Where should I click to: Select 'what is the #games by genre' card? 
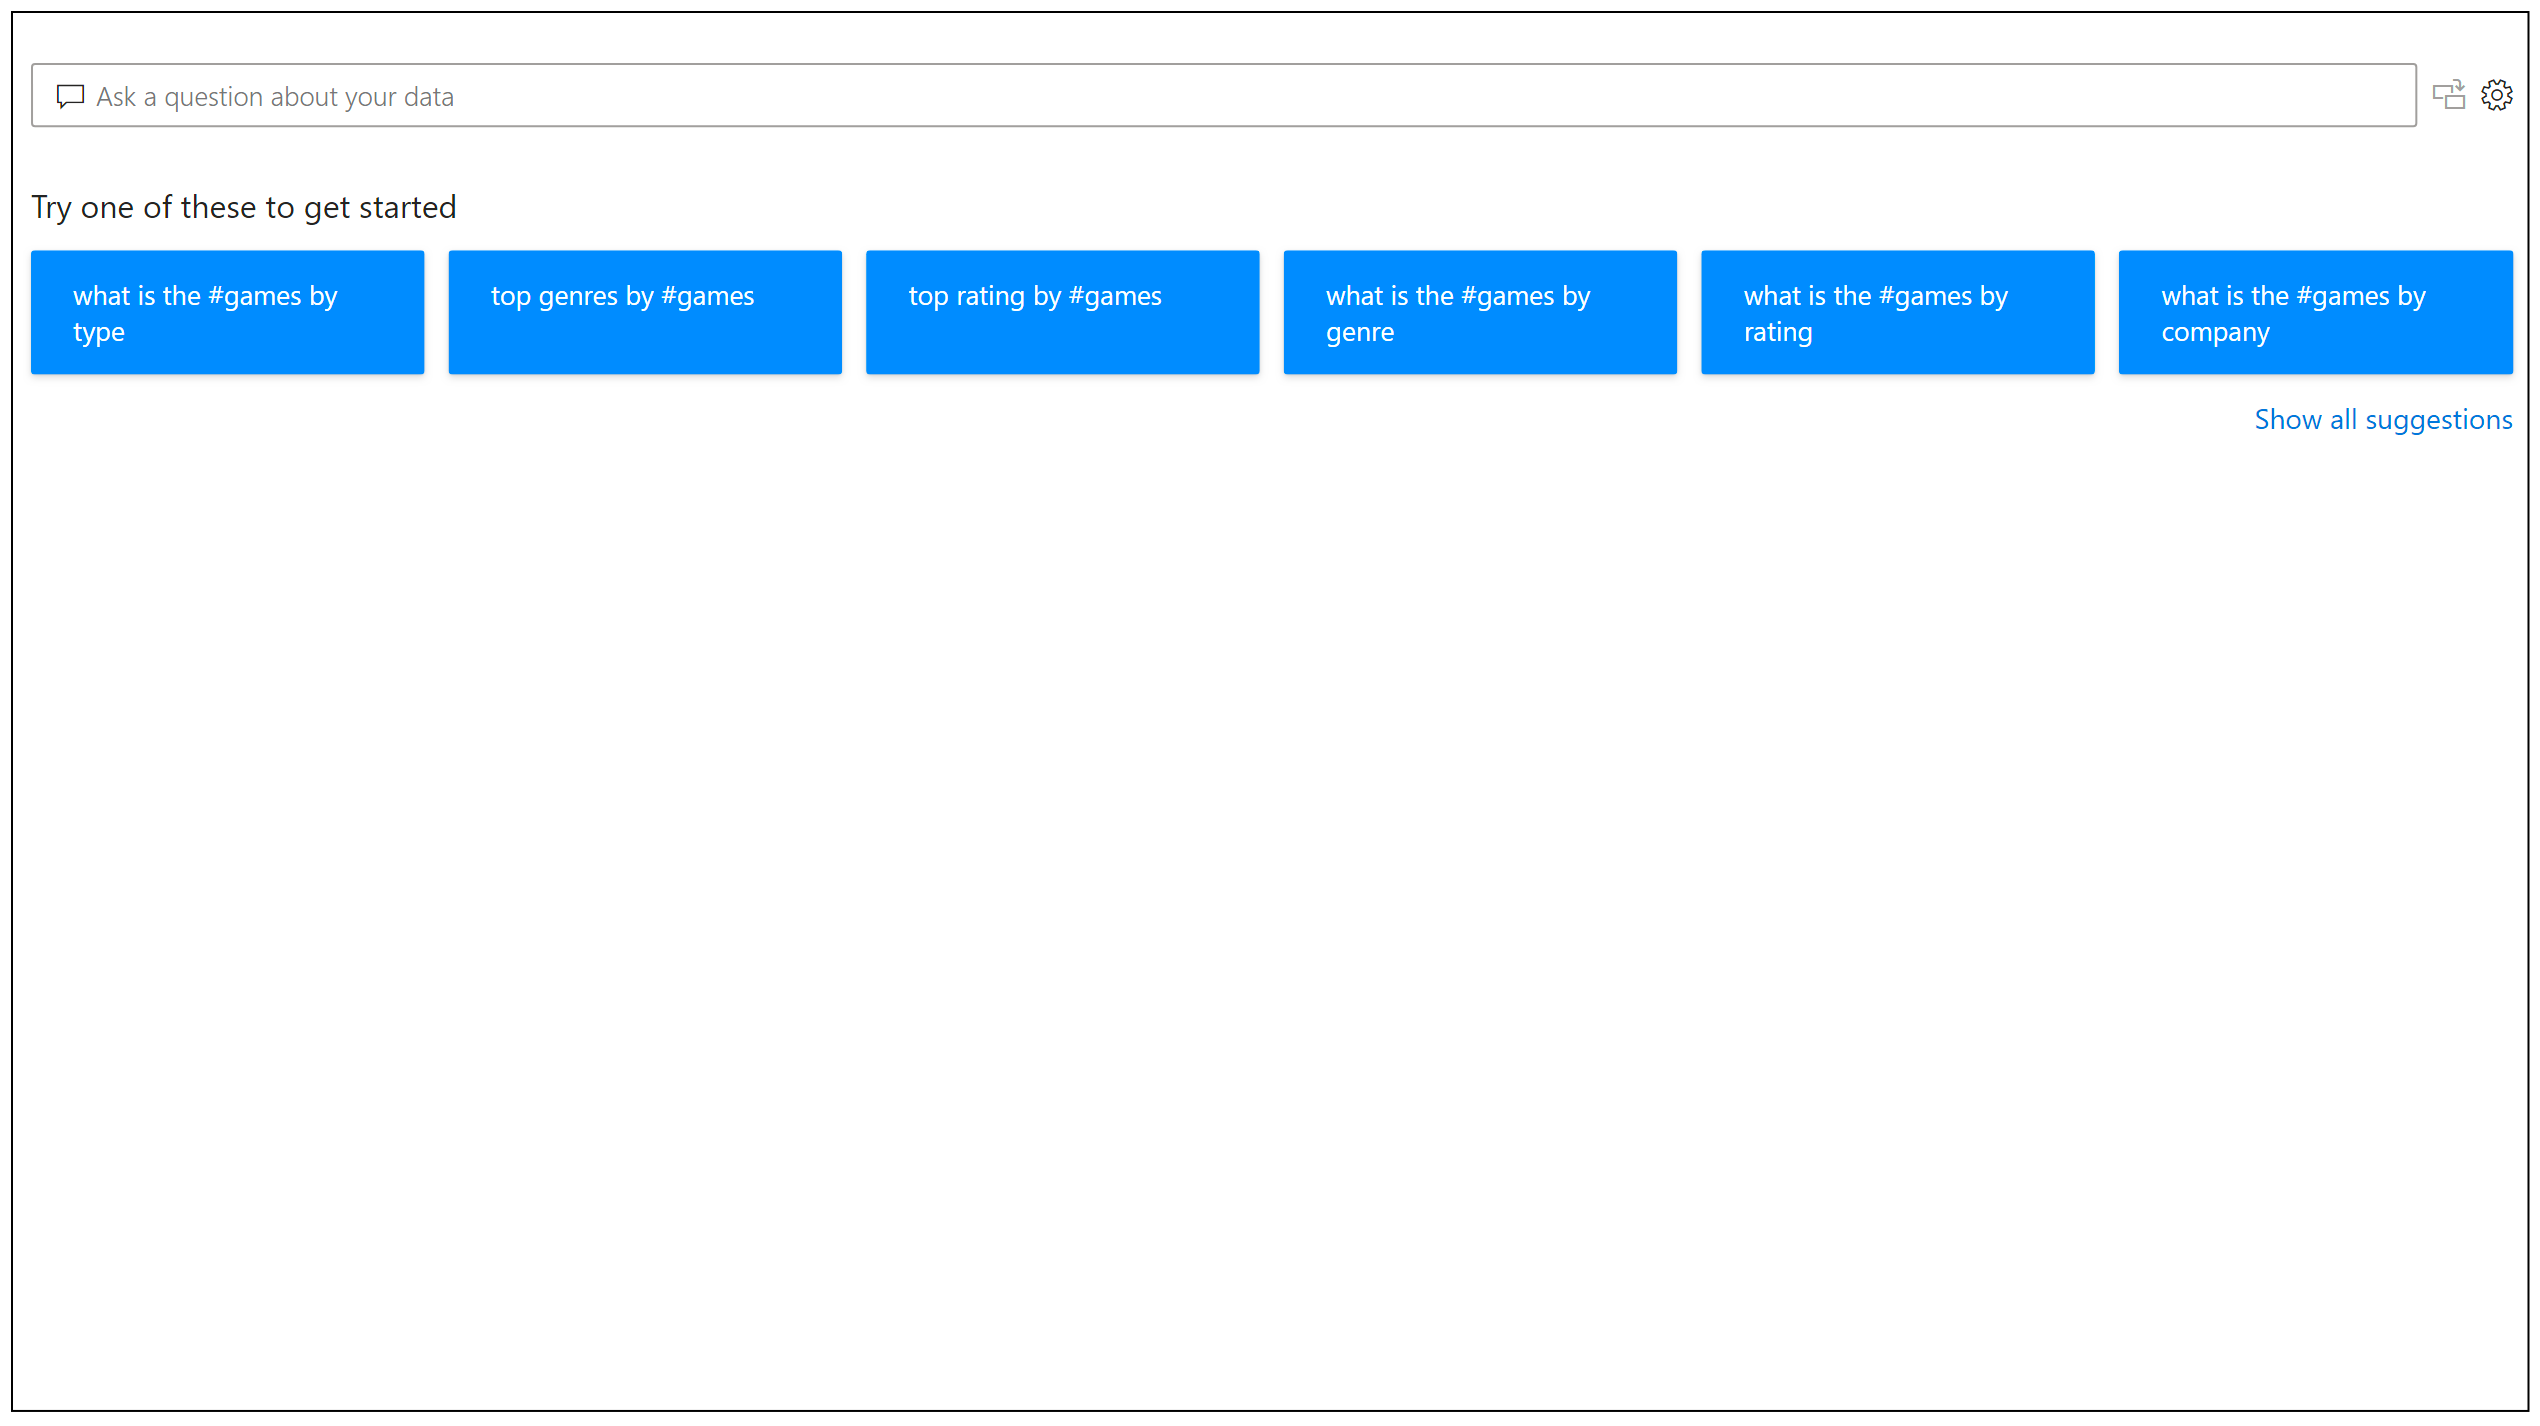coord(1480,312)
